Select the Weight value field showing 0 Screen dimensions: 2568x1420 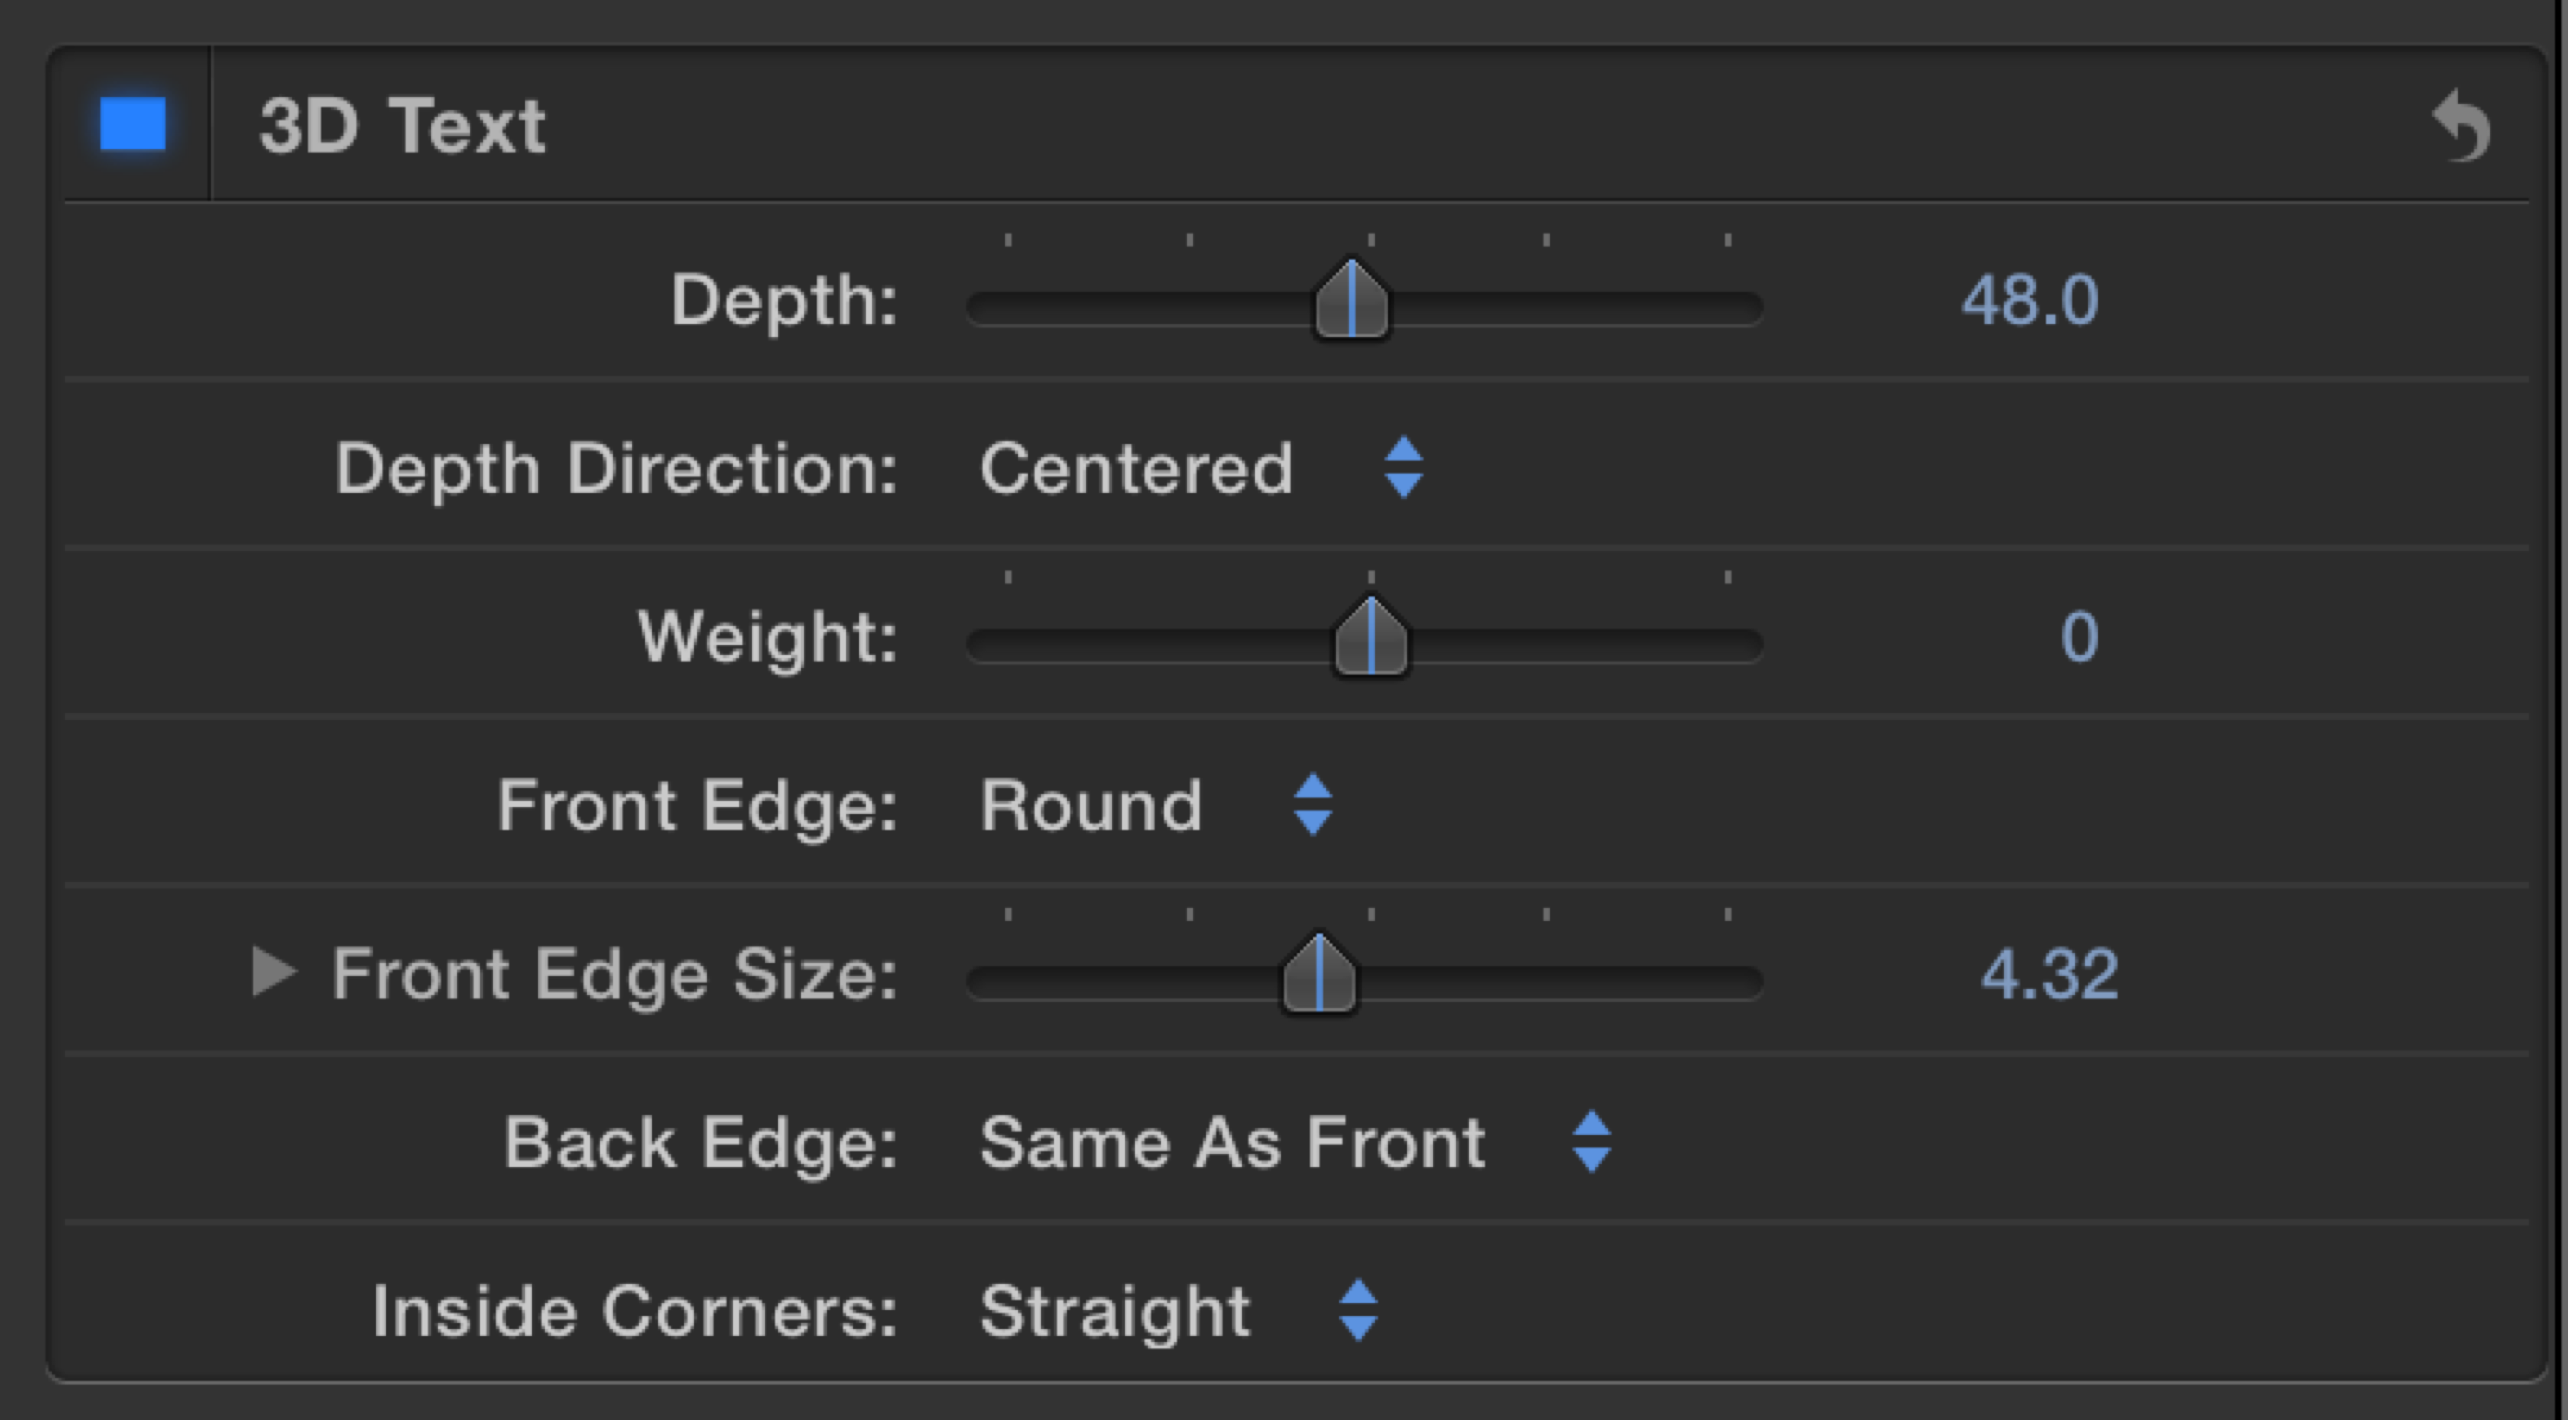(x=2079, y=638)
